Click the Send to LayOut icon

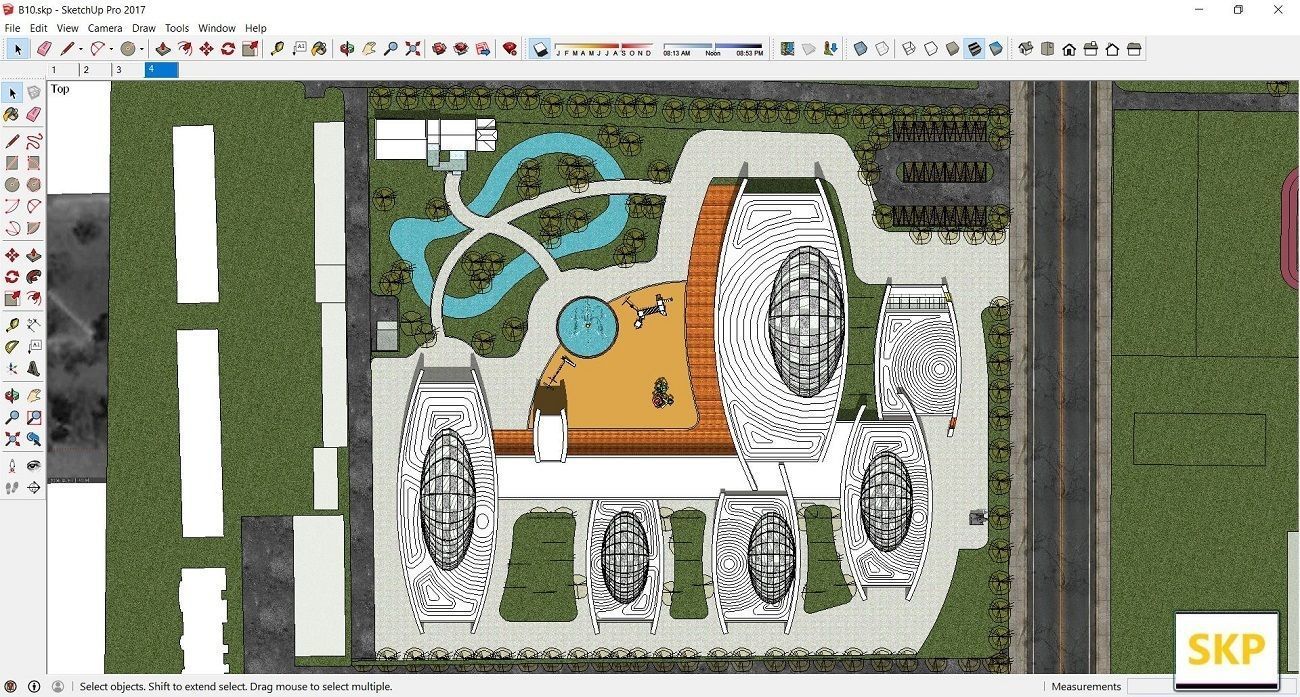pyautogui.click(x=483, y=48)
